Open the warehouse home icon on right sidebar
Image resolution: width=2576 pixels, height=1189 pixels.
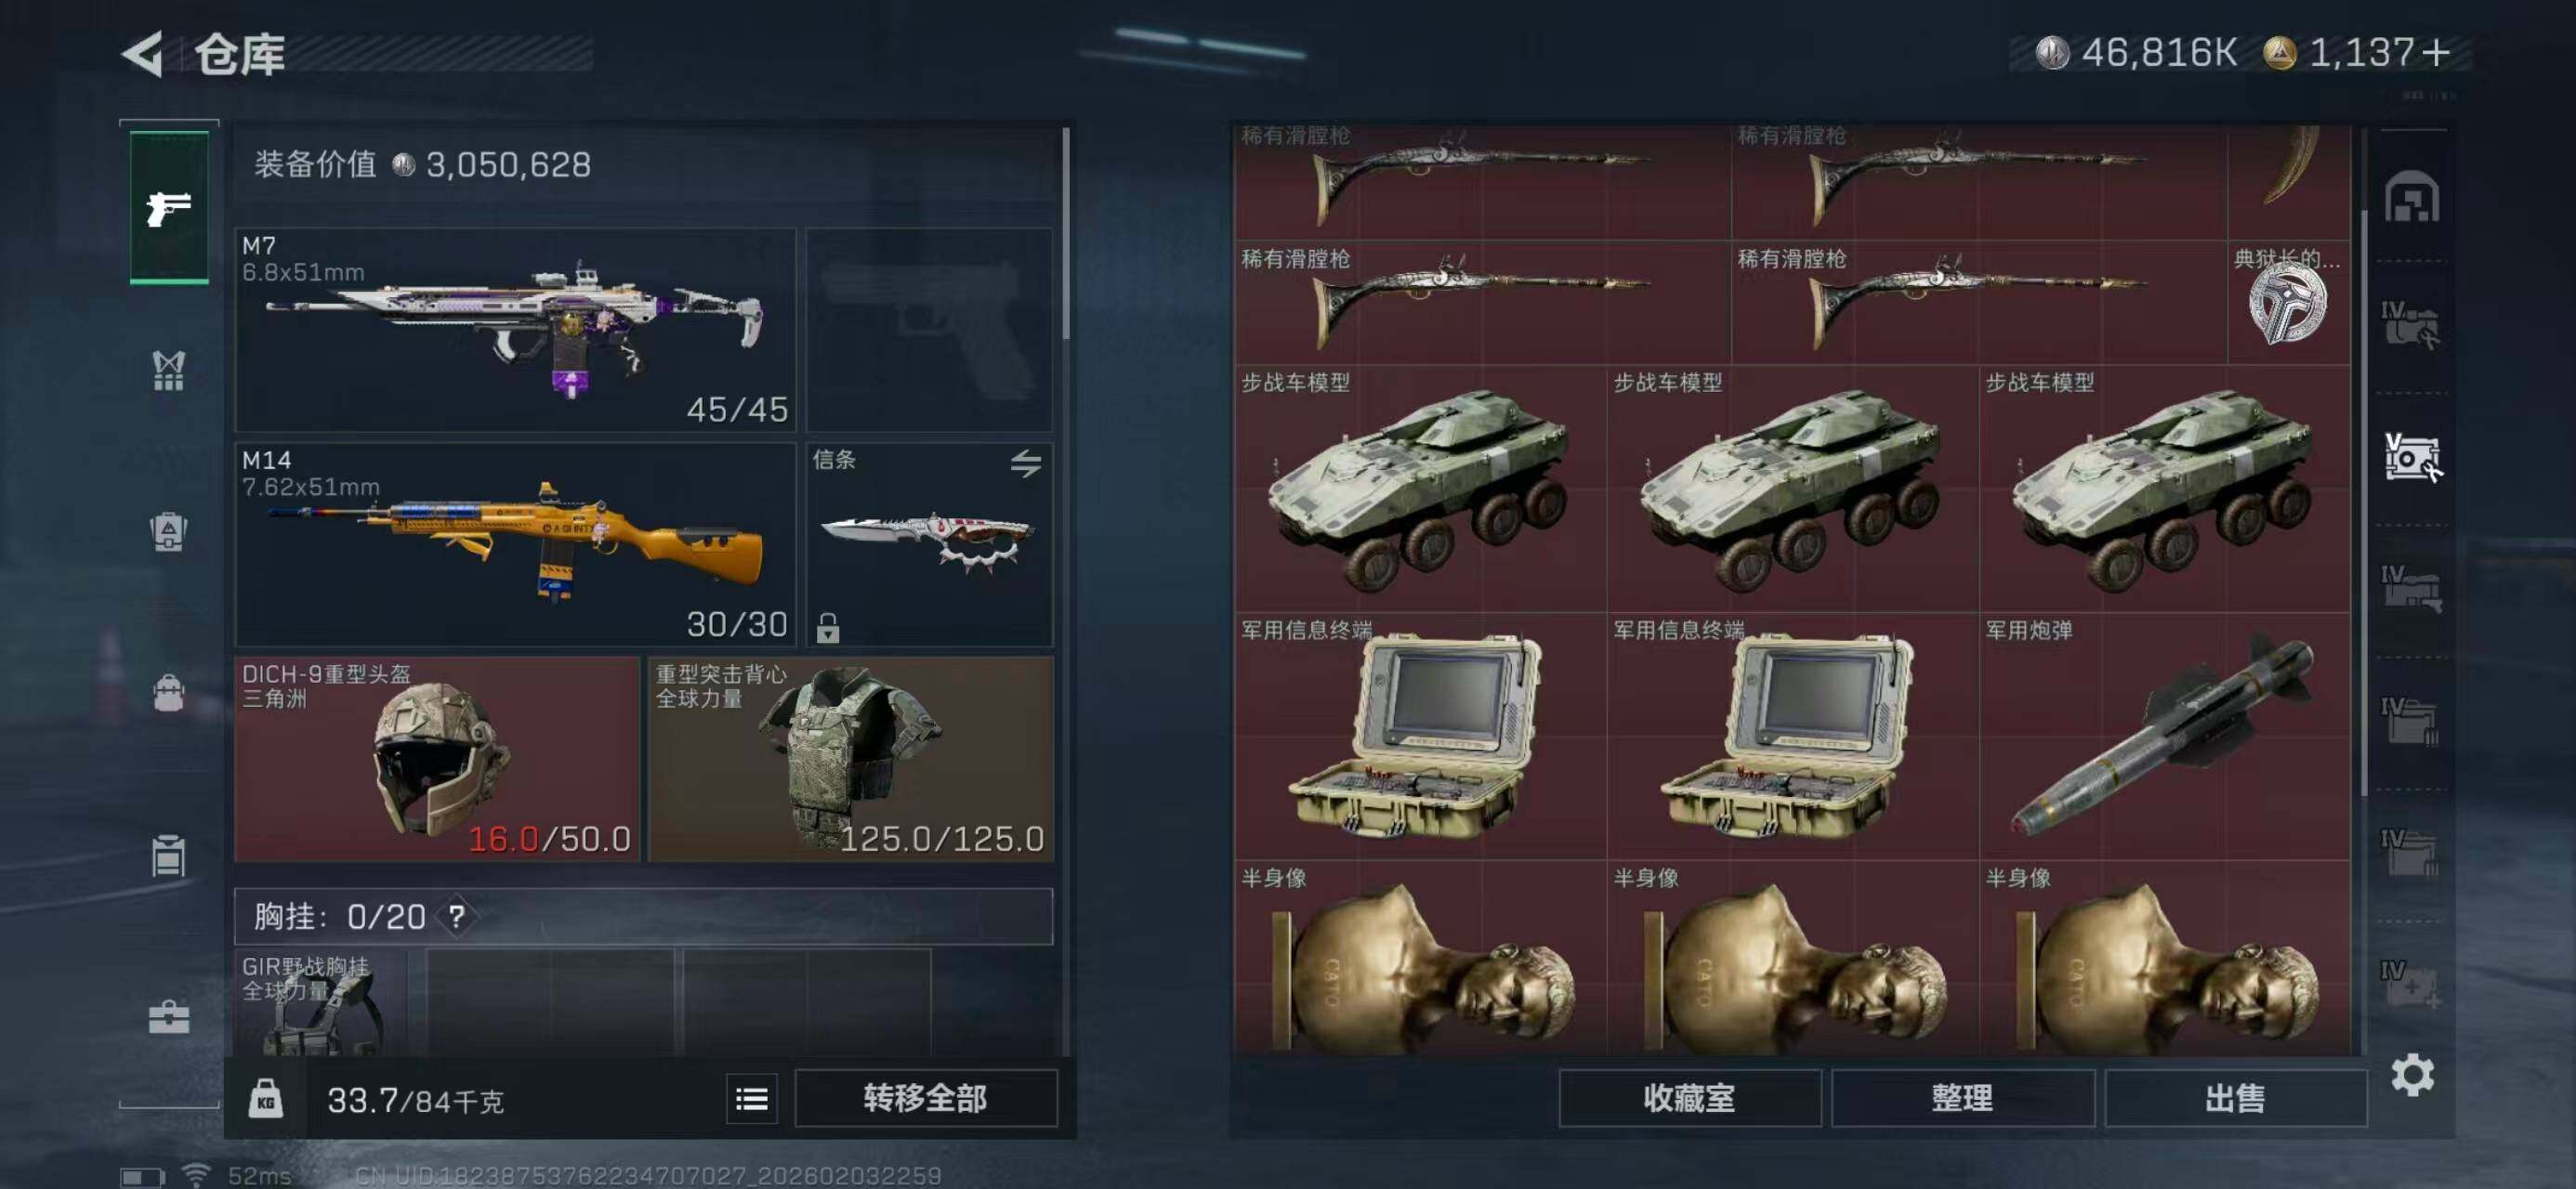tap(2411, 197)
